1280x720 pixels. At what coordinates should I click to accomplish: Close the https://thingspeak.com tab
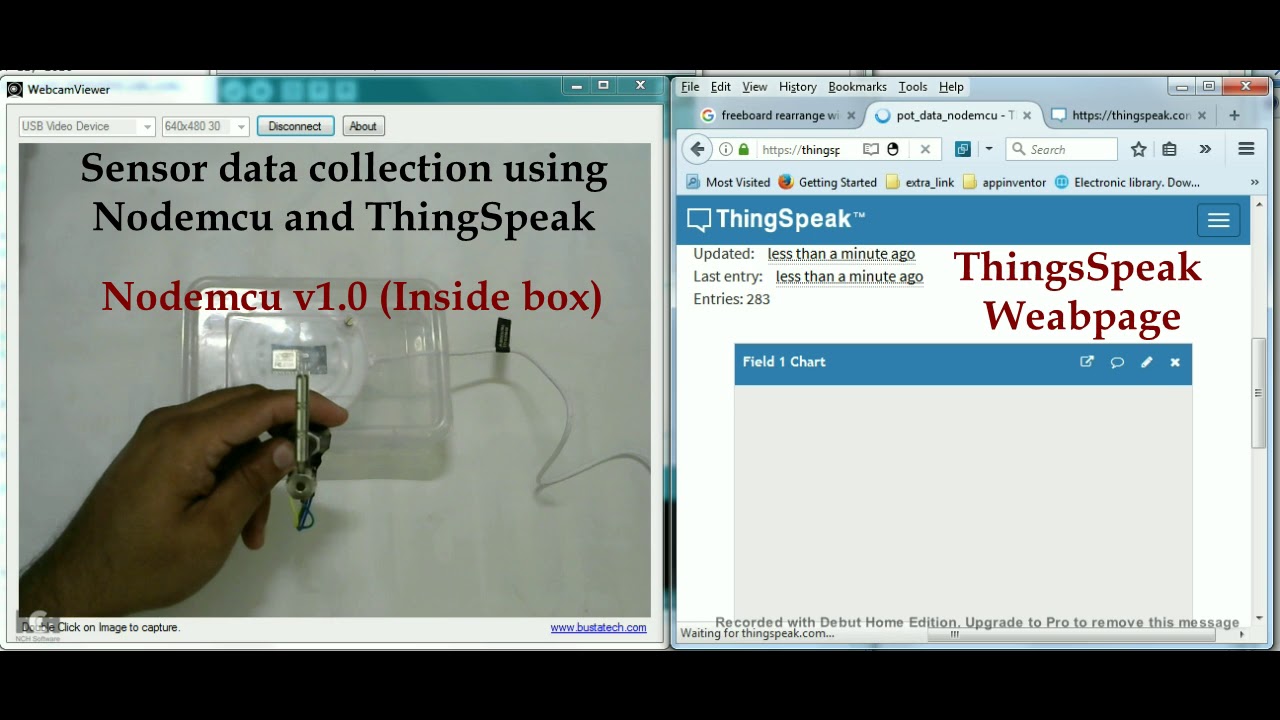point(1202,115)
